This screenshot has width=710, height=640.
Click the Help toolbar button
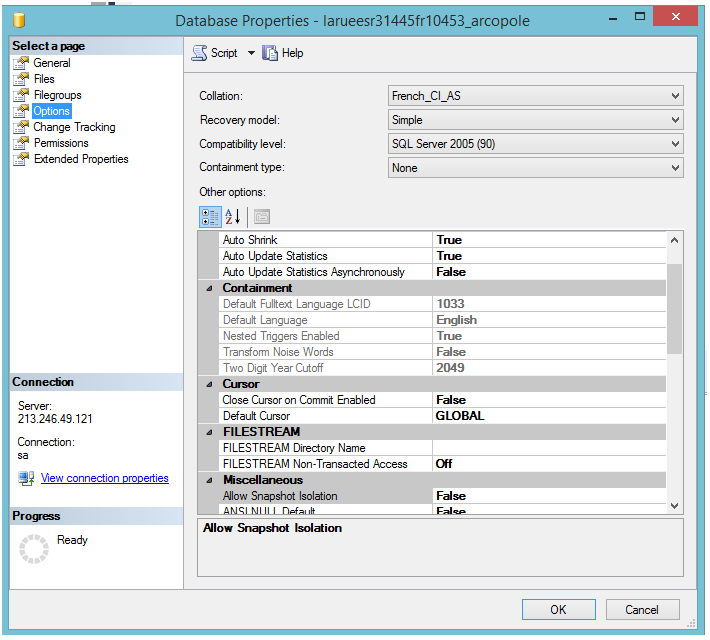pyautogui.click(x=283, y=53)
